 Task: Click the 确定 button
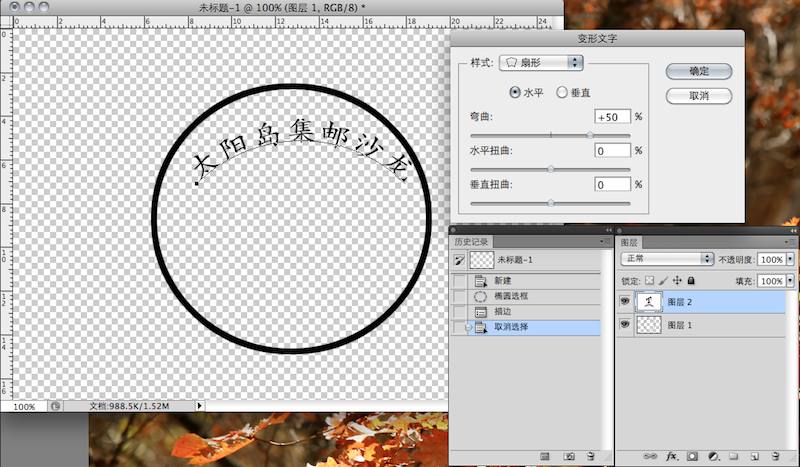[x=699, y=72]
